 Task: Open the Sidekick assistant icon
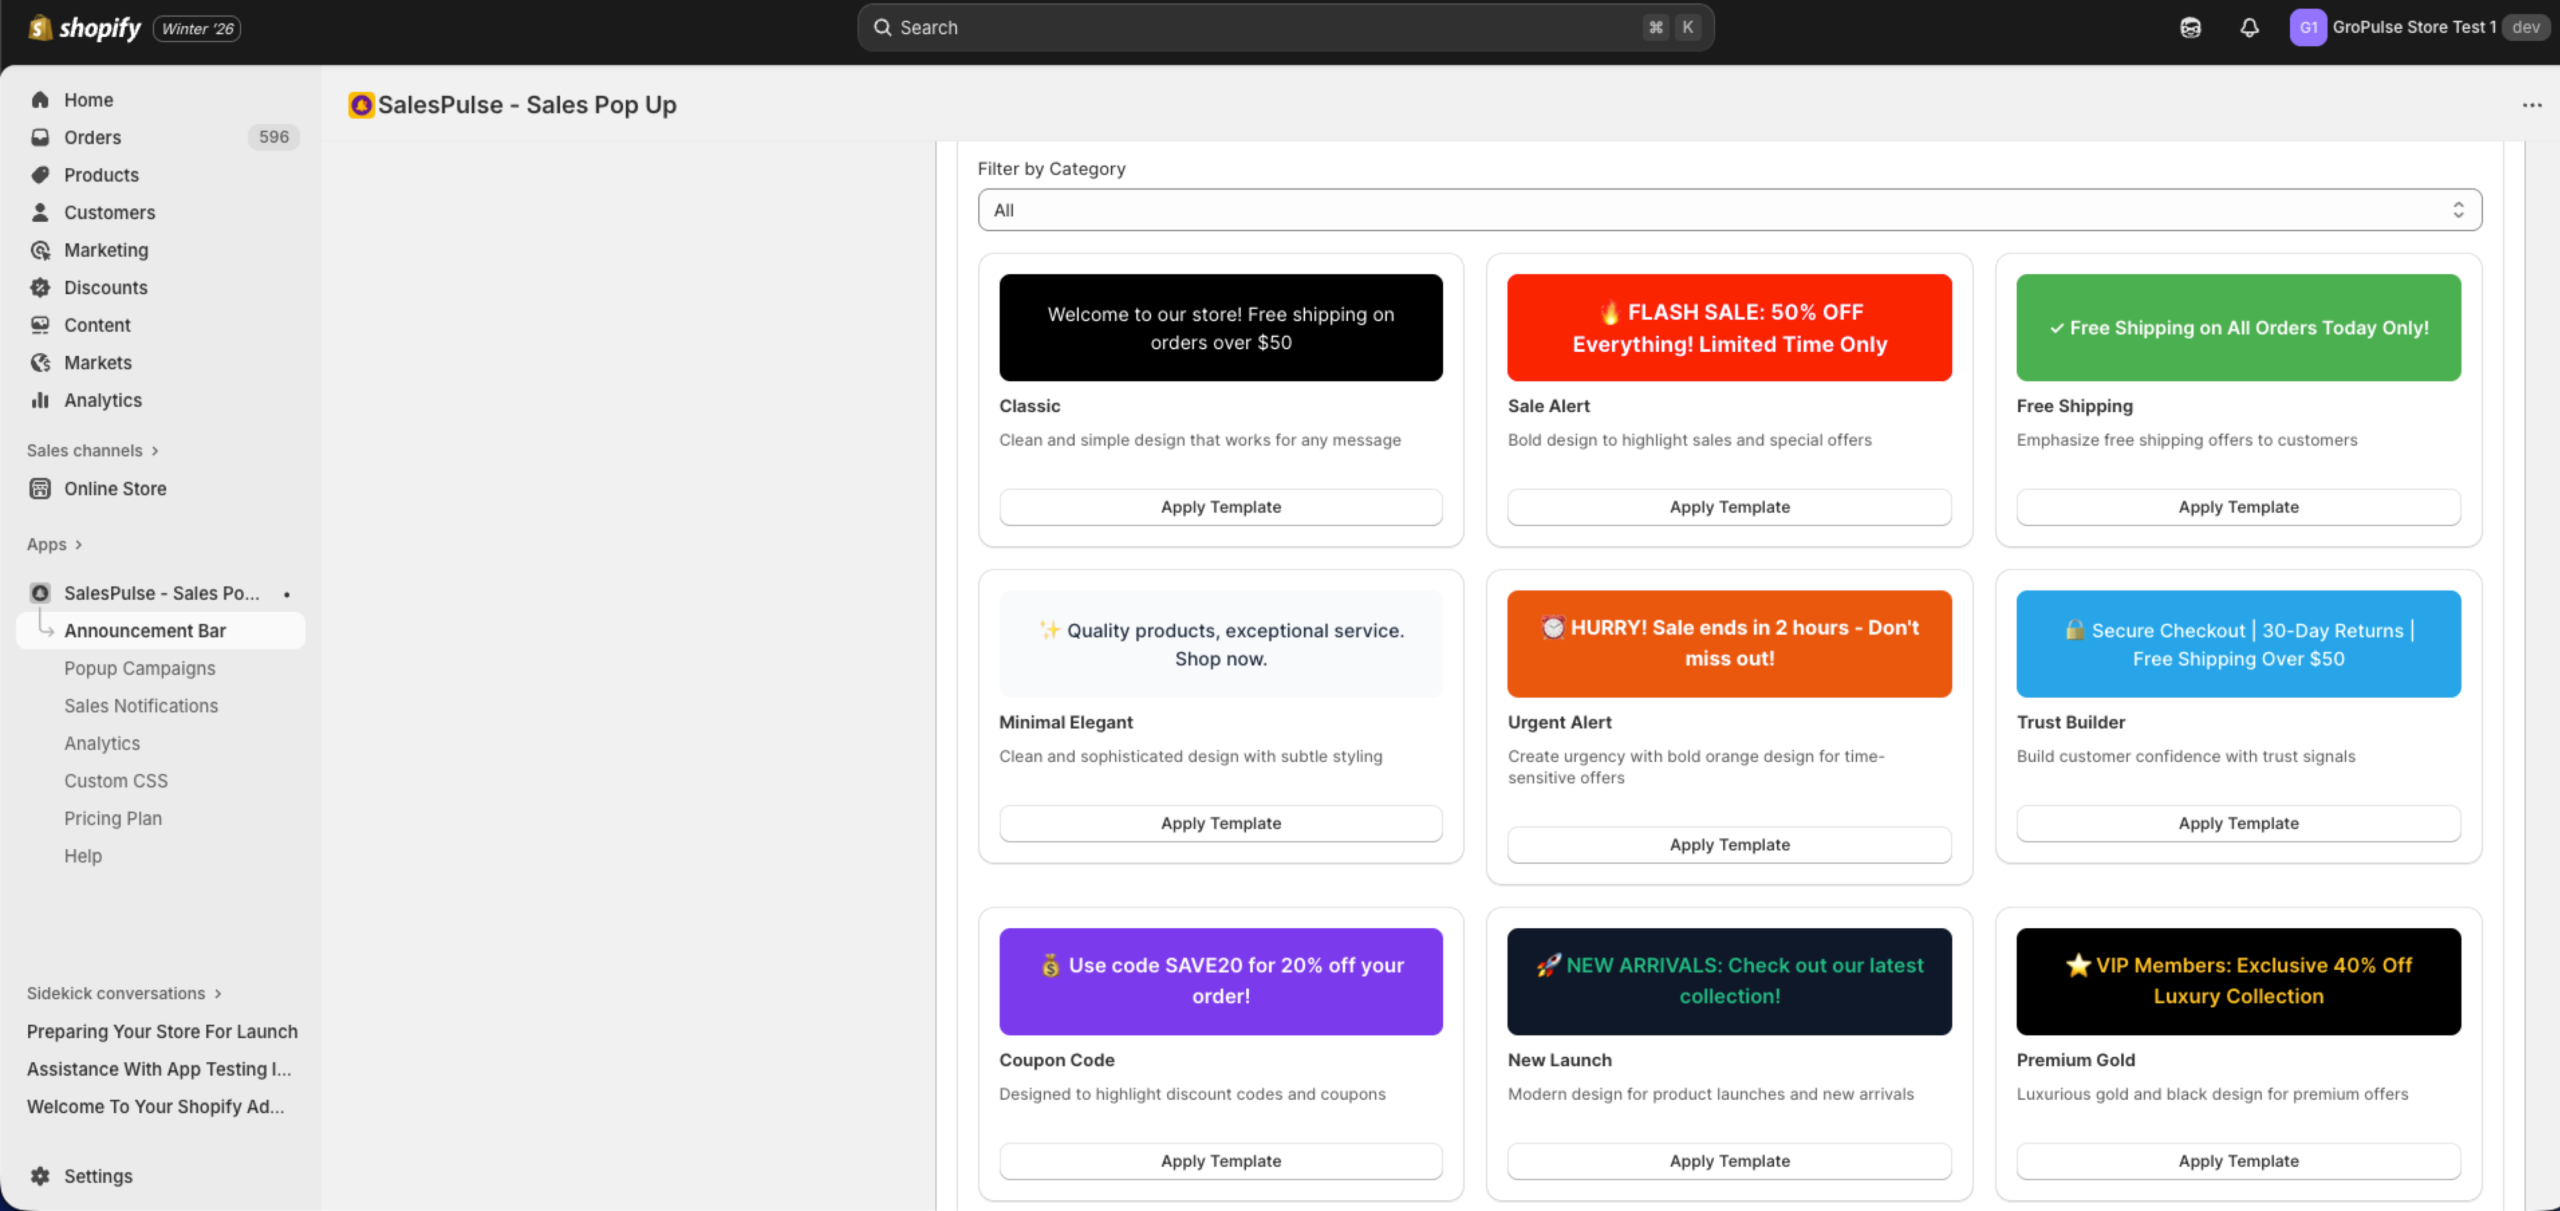coord(2190,27)
